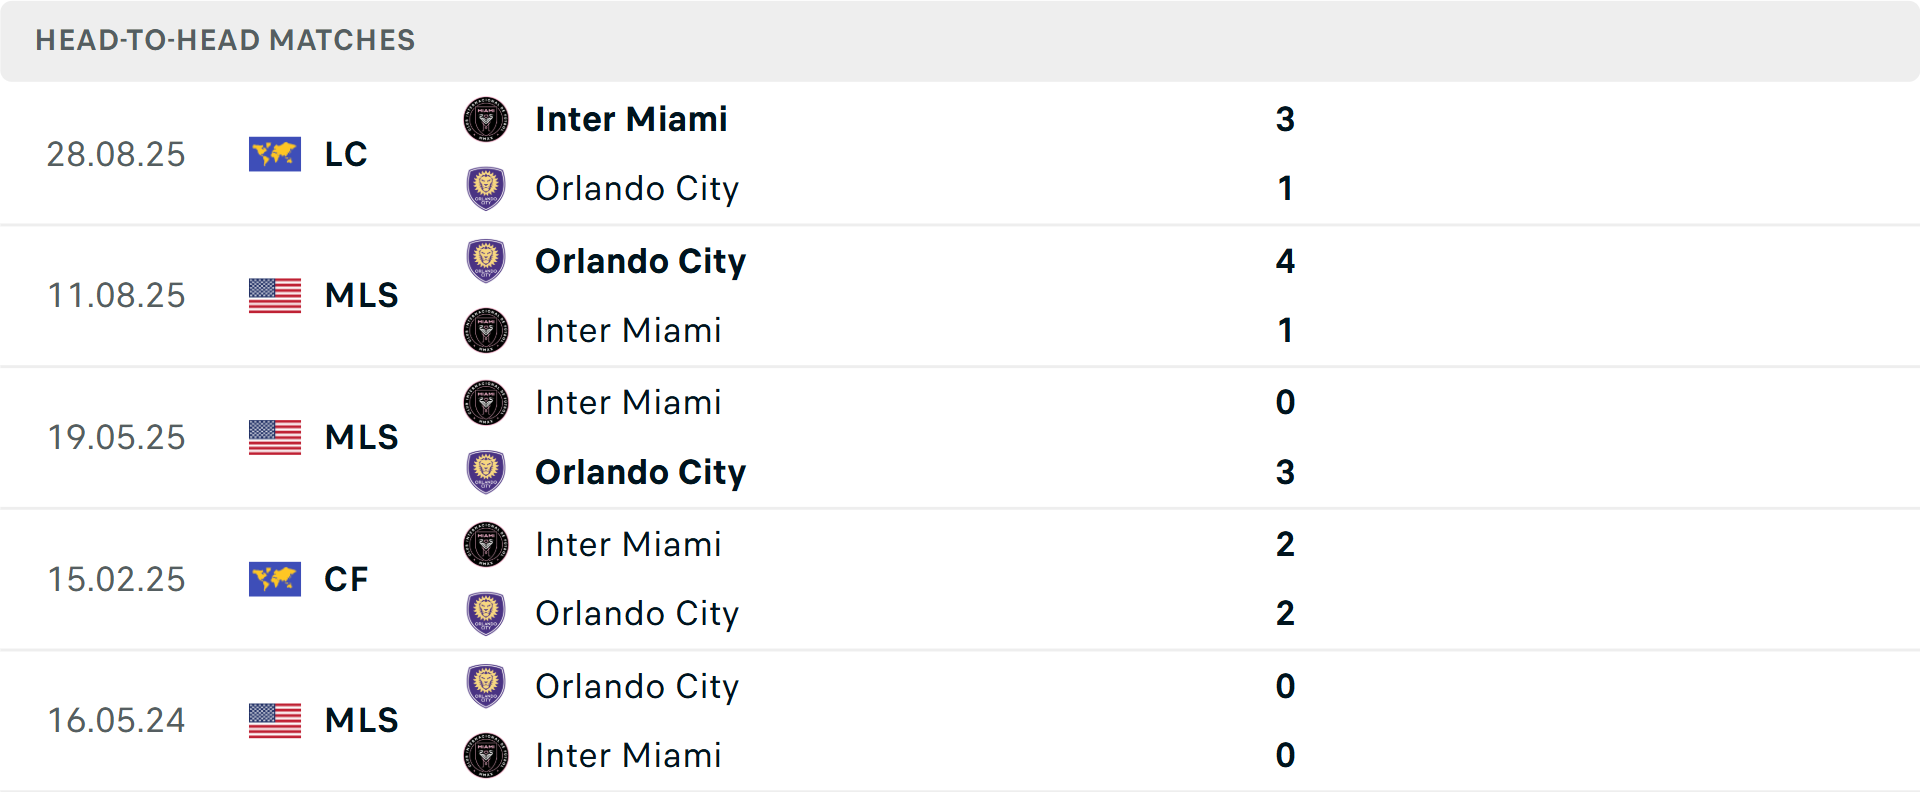The width and height of the screenshot is (1920, 792).
Task: Click the US flag icon beside the 11.08.25 MLS match
Action: [274, 296]
